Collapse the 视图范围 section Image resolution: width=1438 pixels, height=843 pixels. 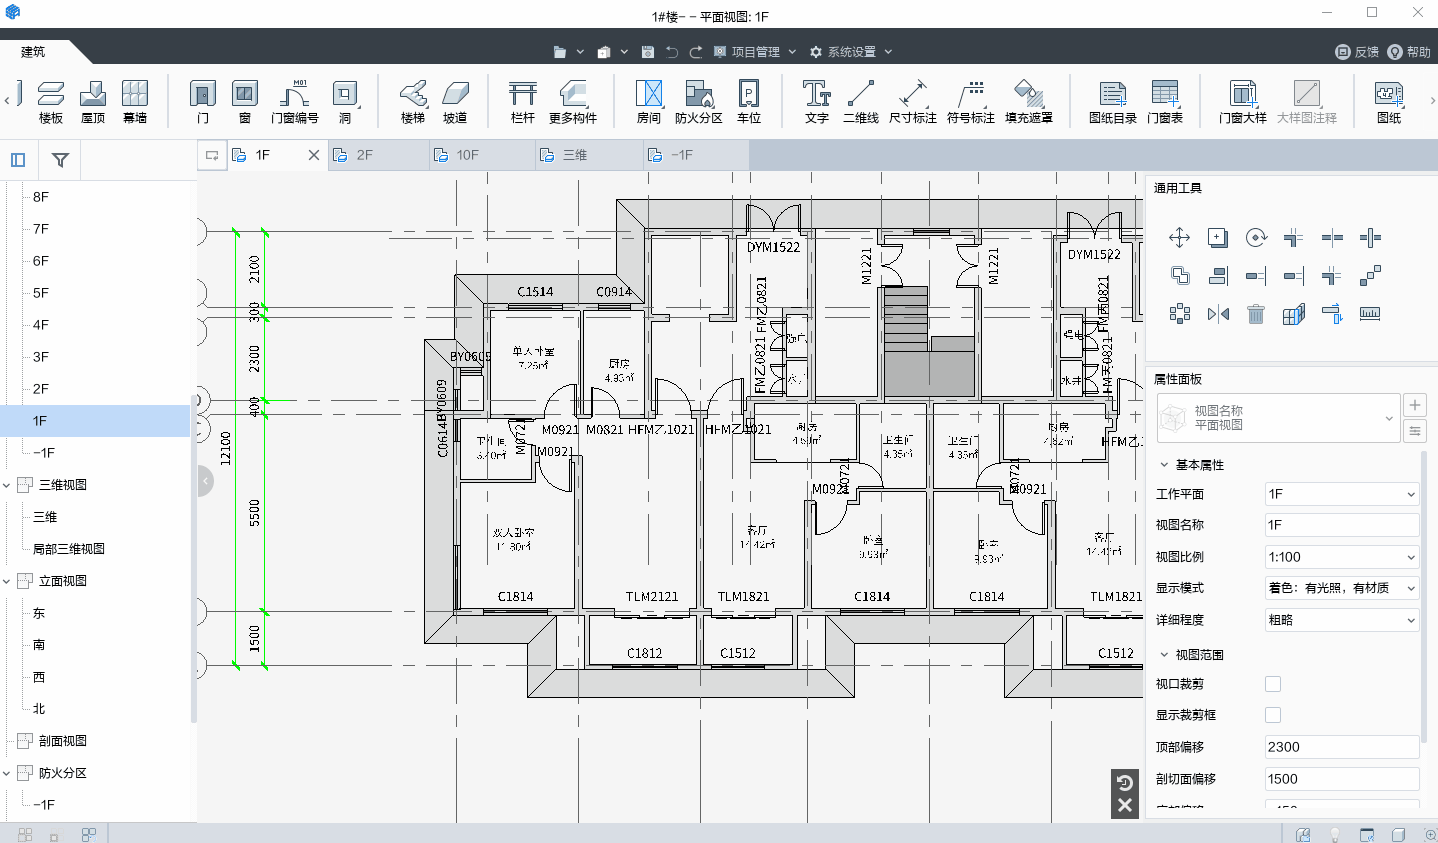coord(1164,655)
